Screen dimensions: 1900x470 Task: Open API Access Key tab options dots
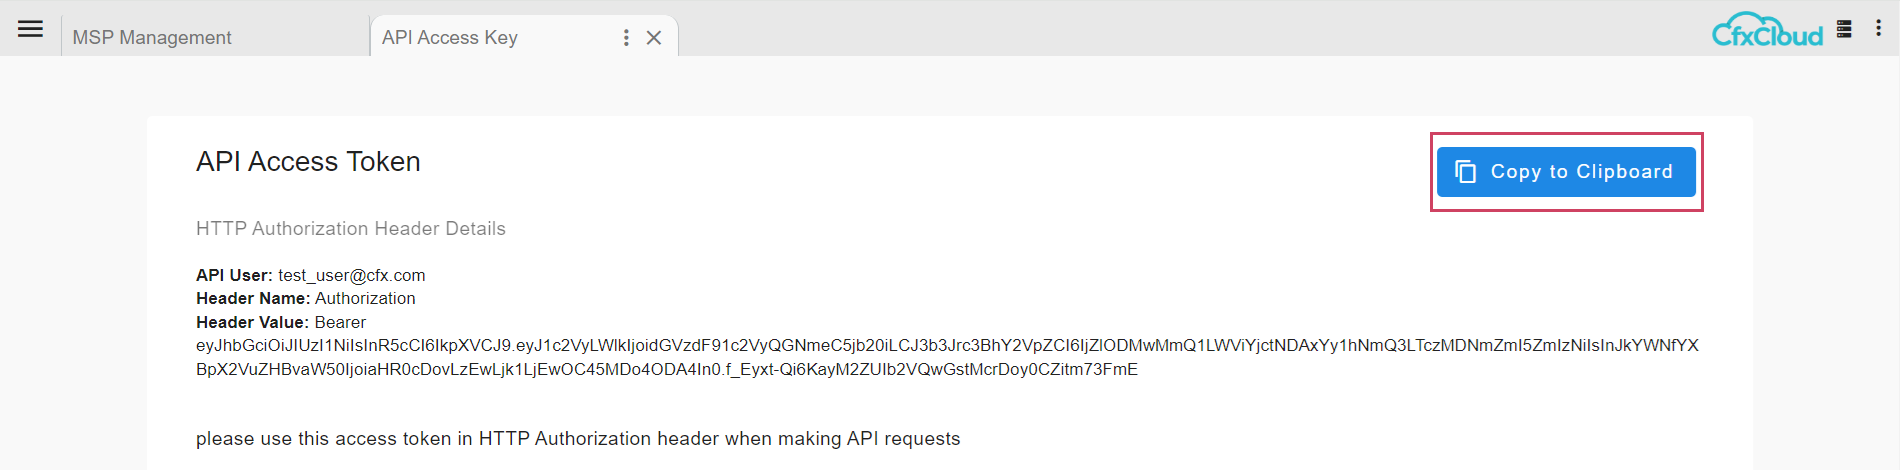point(626,37)
